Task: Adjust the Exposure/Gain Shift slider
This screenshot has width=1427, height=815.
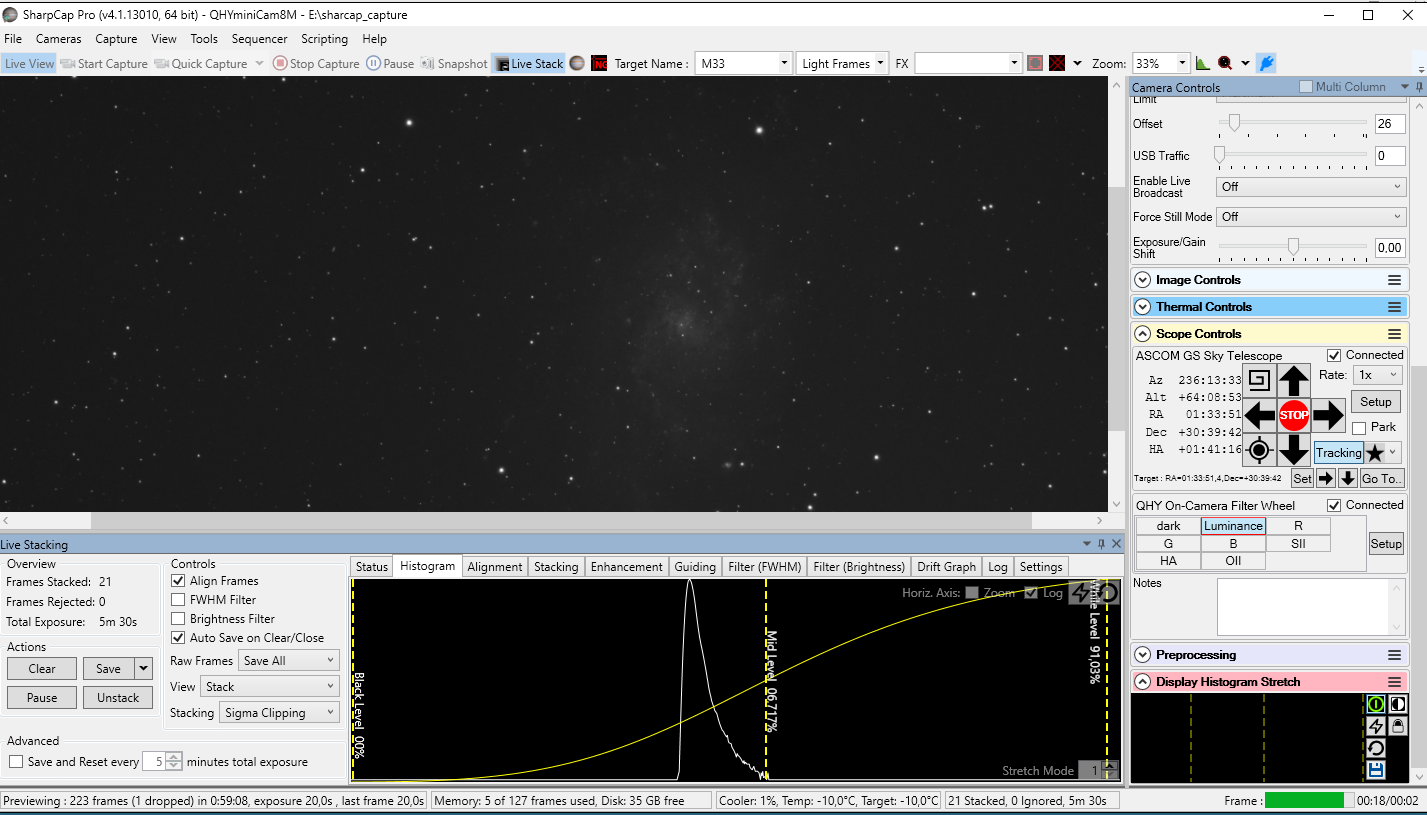Action: [1293, 246]
